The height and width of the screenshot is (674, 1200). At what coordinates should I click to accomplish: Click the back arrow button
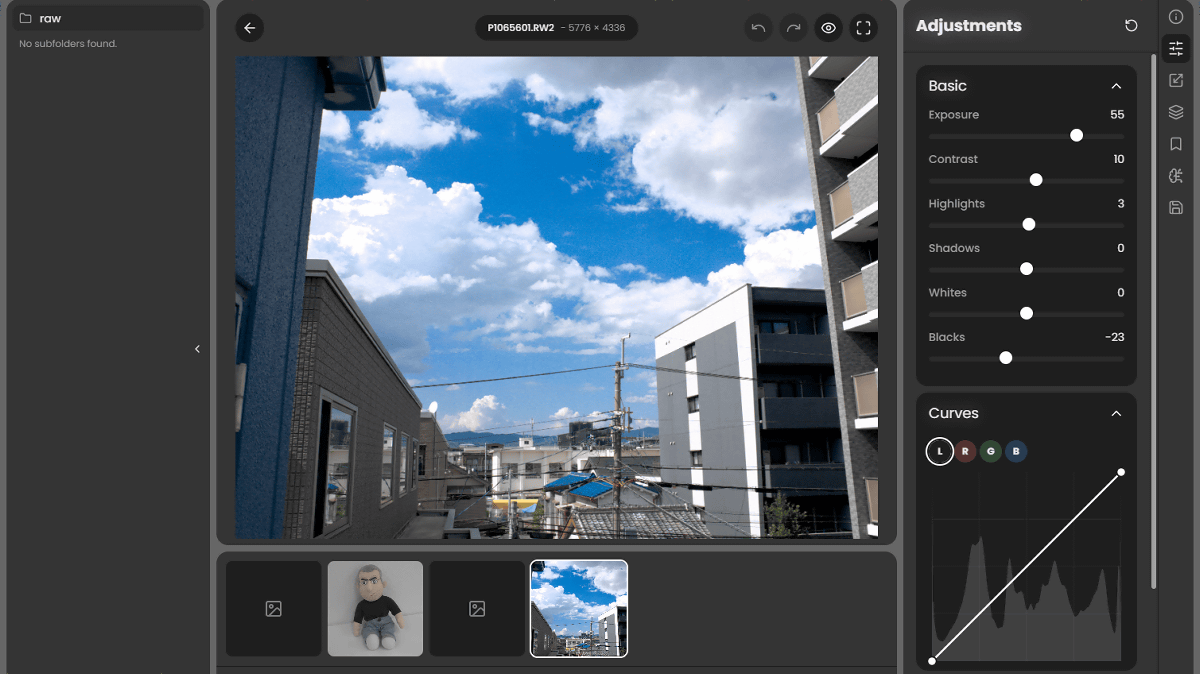point(250,28)
